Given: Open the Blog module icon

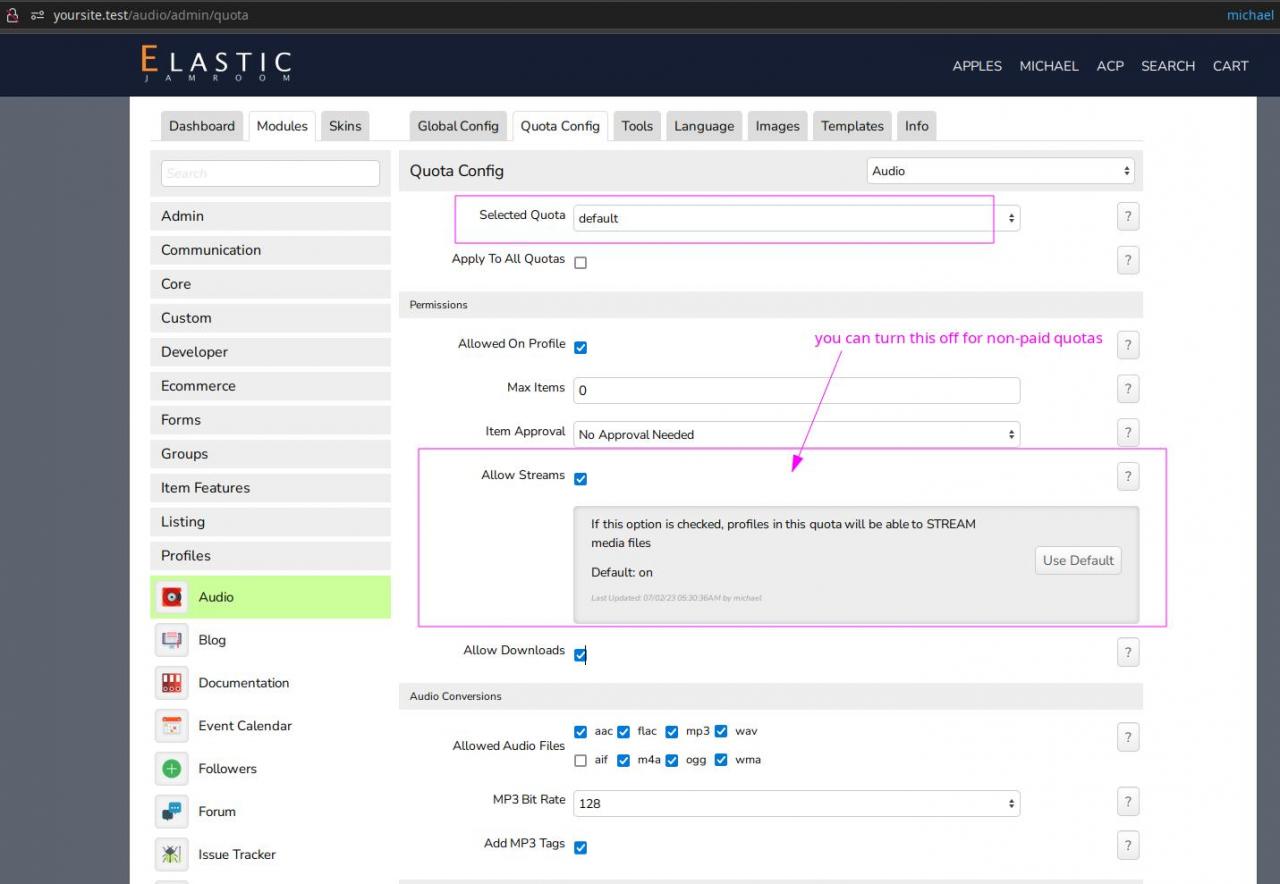Looking at the screenshot, I should (x=172, y=640).
